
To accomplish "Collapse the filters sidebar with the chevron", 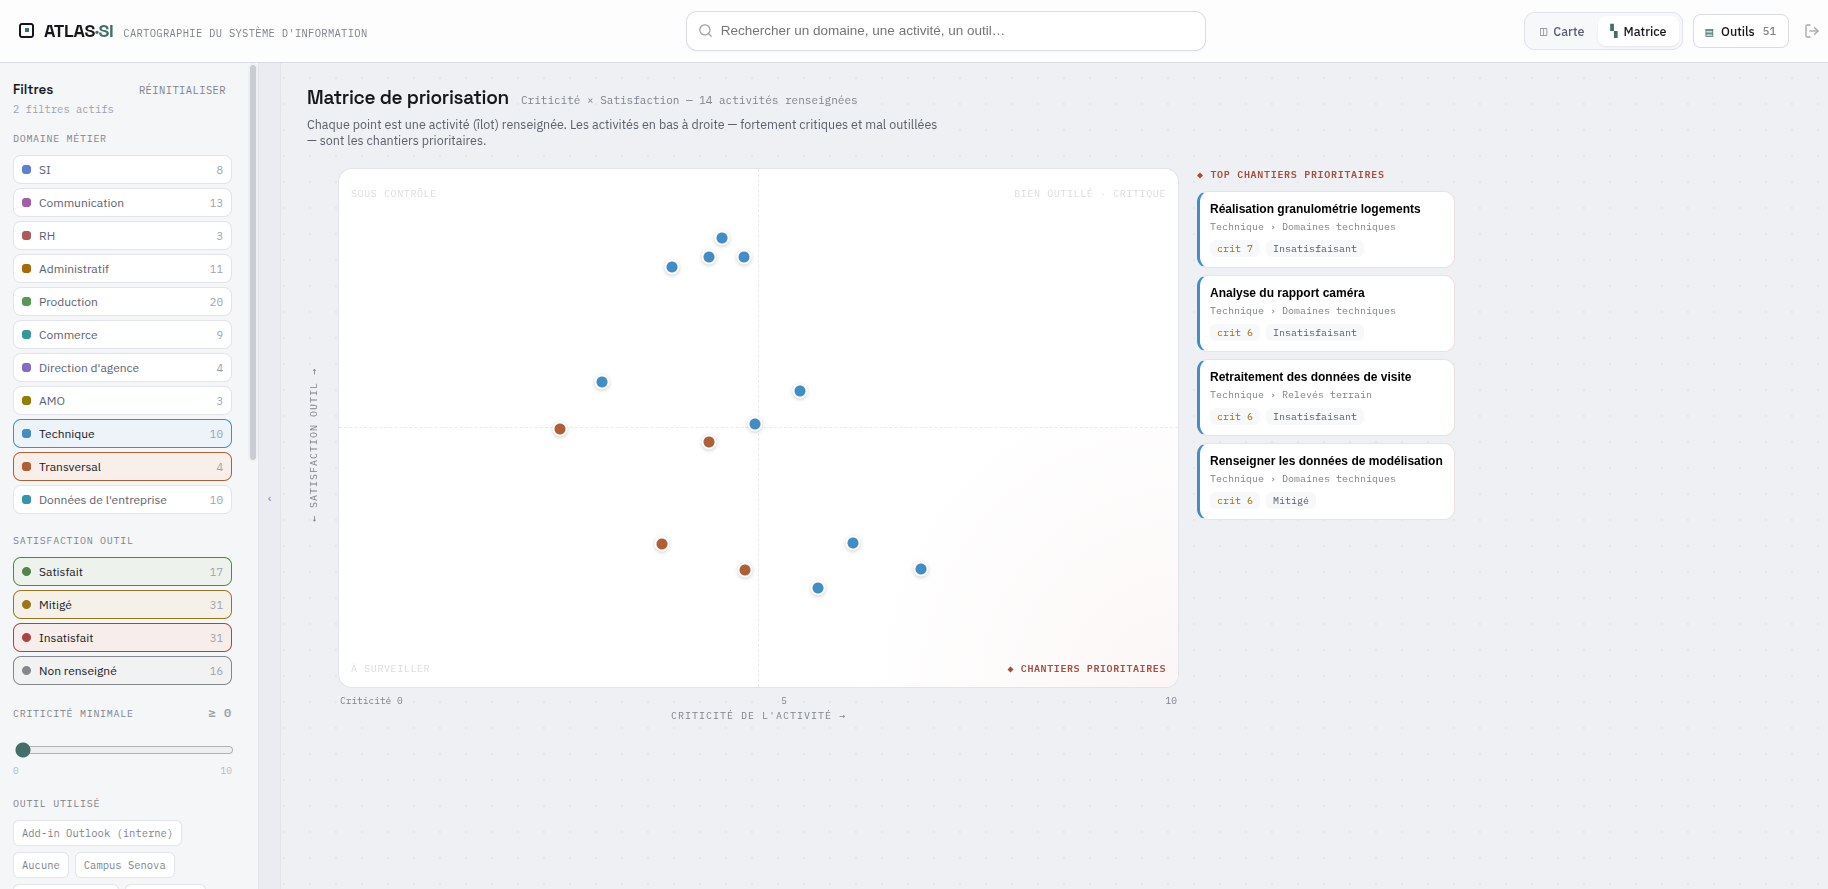I will (270, 499).
